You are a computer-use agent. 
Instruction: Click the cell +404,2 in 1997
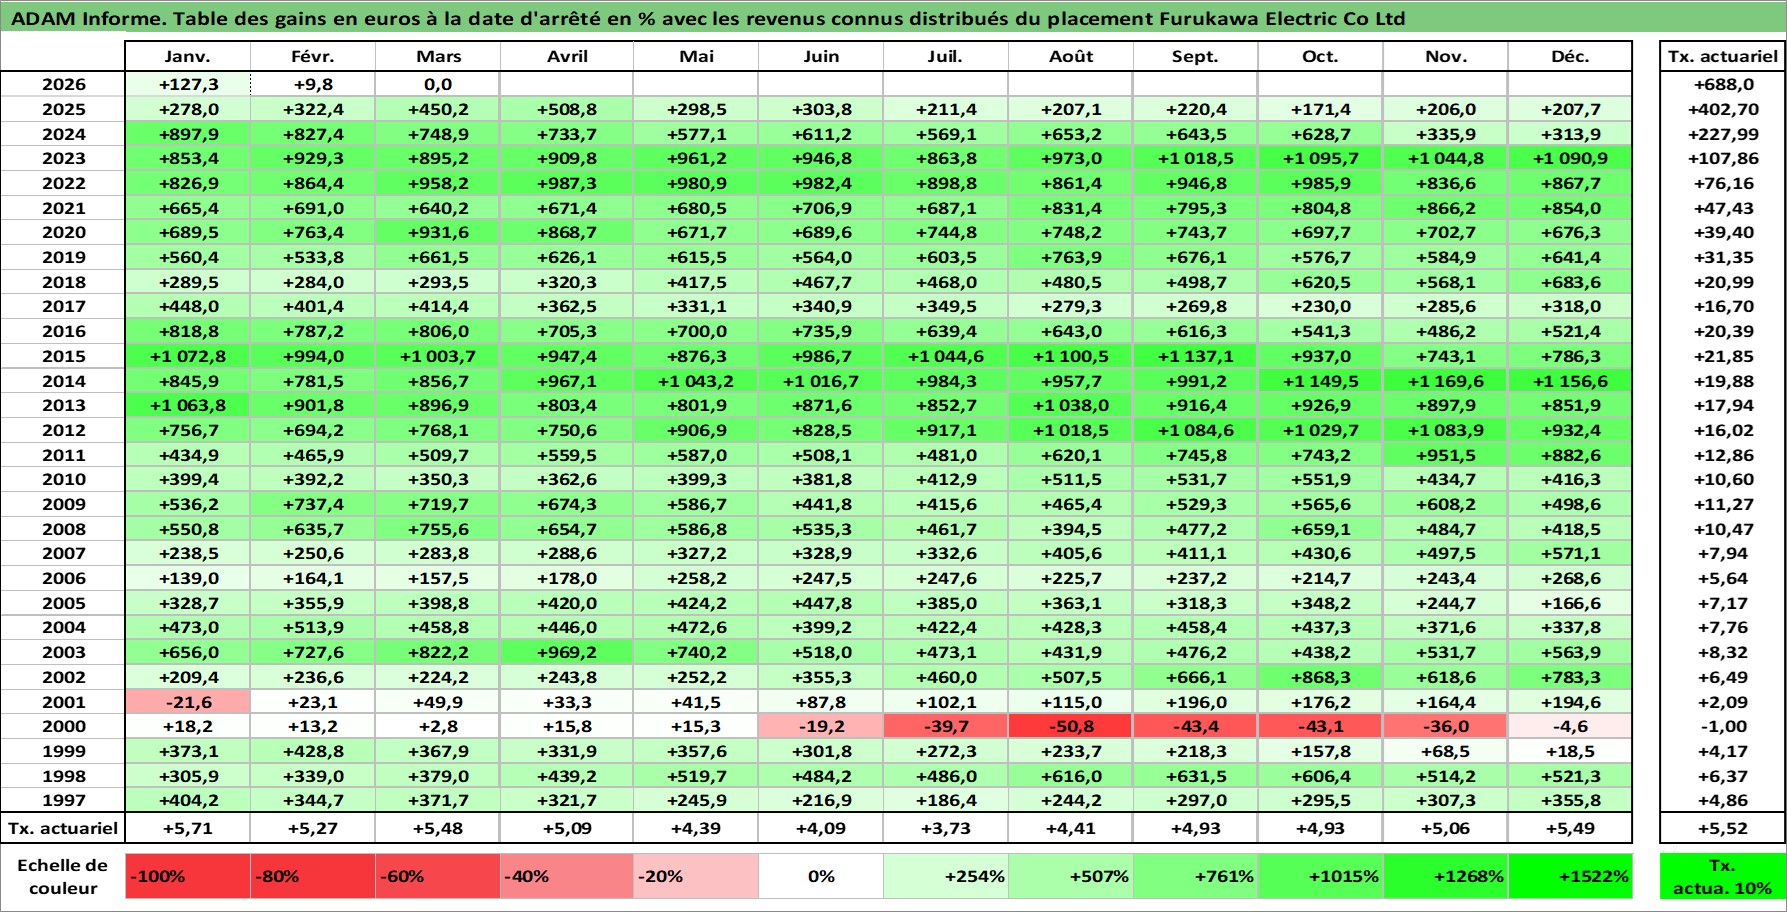(x=188, y=800)
